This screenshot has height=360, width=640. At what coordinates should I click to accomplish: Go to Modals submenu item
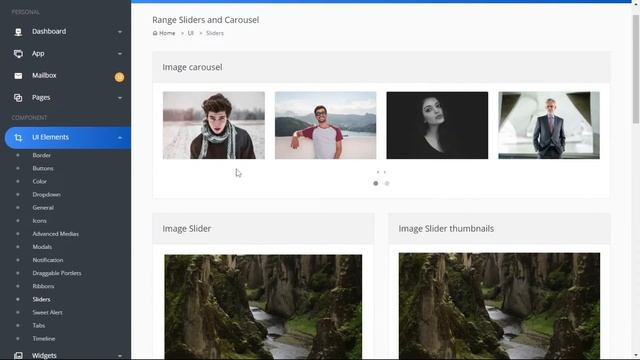click(42, 247)
